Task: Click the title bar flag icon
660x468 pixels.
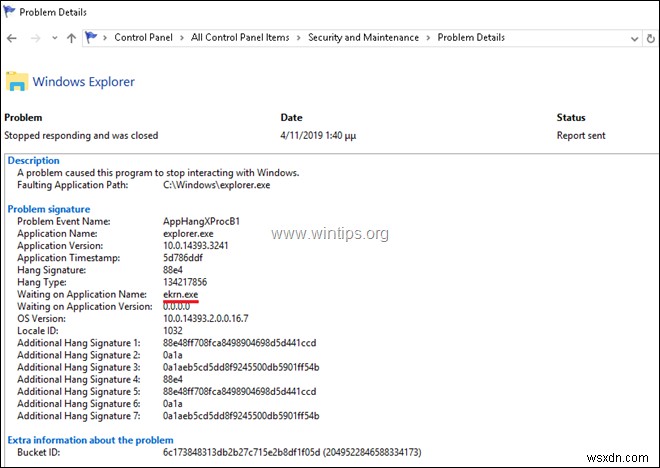Action: point(11,11)
